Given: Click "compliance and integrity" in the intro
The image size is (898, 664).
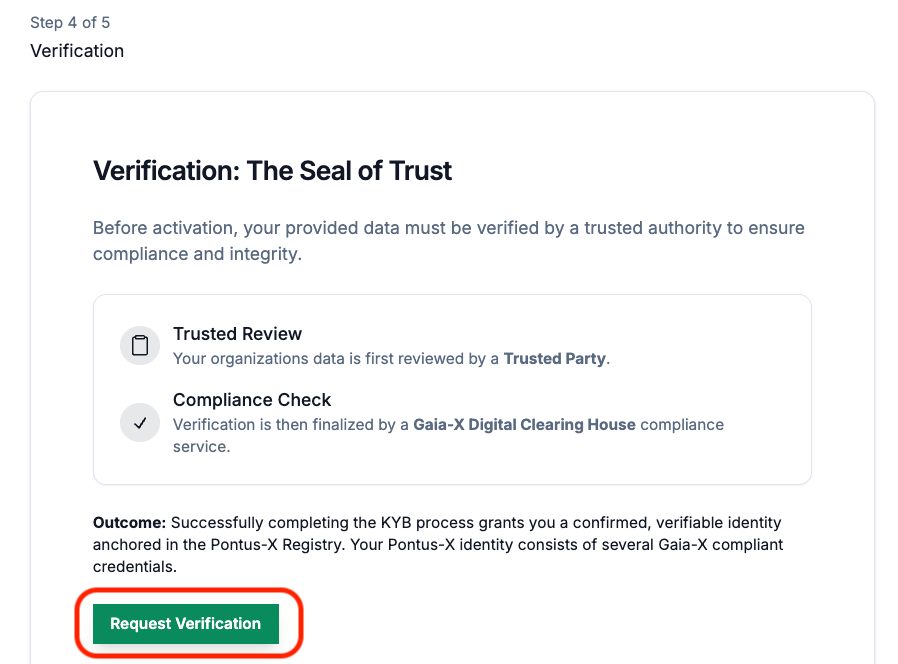Looking at the screenshot, I should click(197, 254).
